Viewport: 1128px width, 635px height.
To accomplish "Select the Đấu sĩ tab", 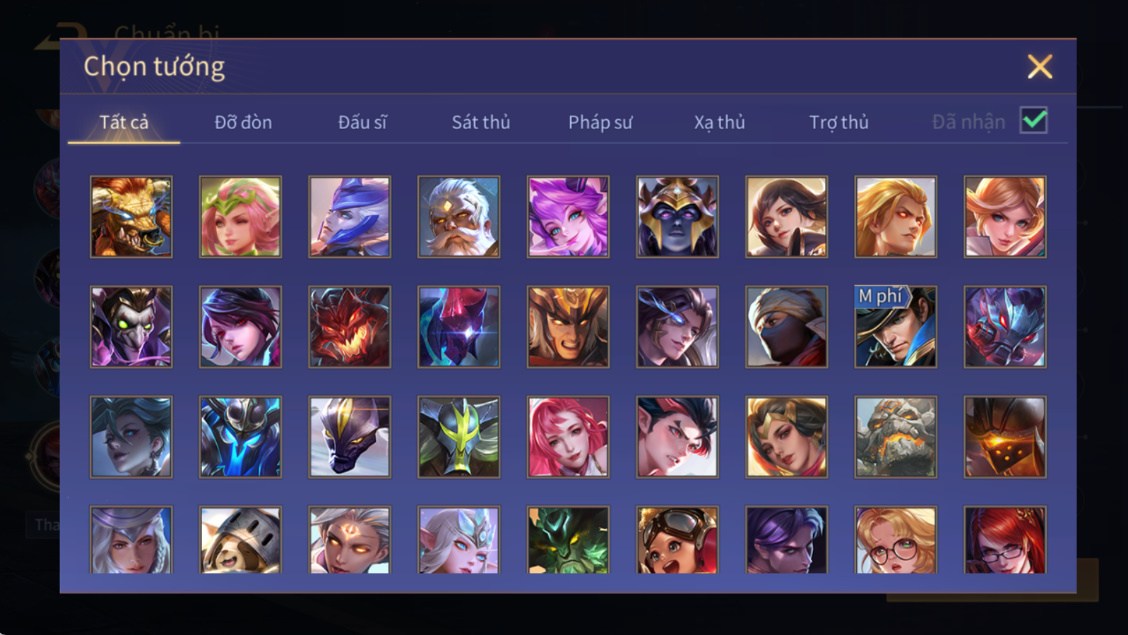I will (362, 122).
